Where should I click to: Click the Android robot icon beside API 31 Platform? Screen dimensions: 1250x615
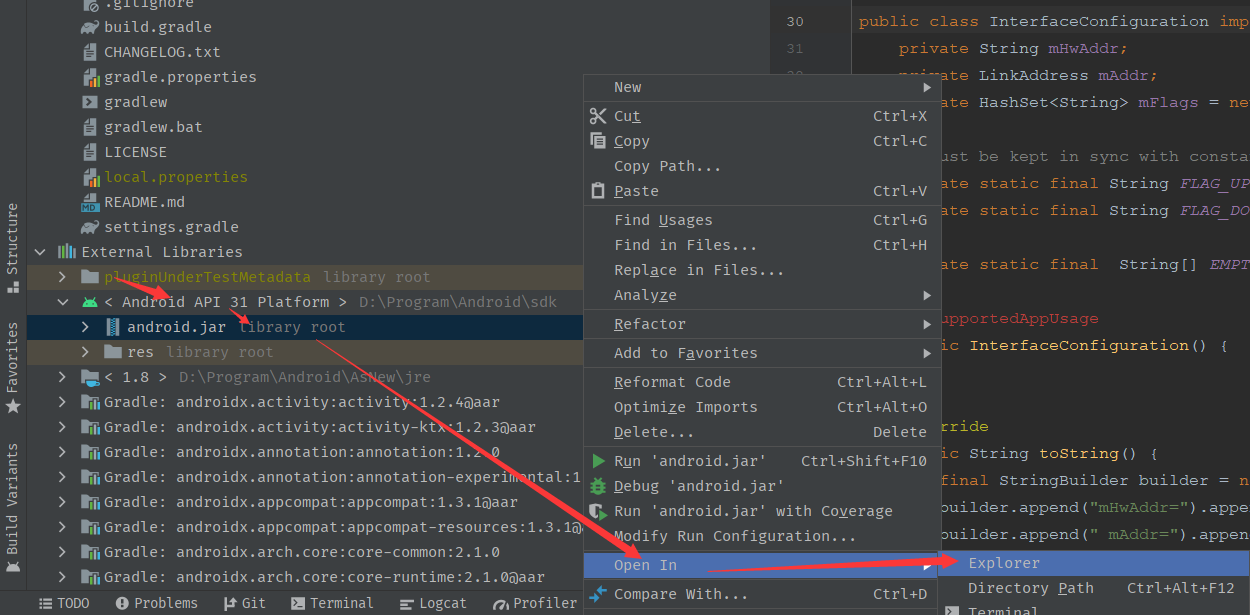pyautogui.click(x=90, y=302)
